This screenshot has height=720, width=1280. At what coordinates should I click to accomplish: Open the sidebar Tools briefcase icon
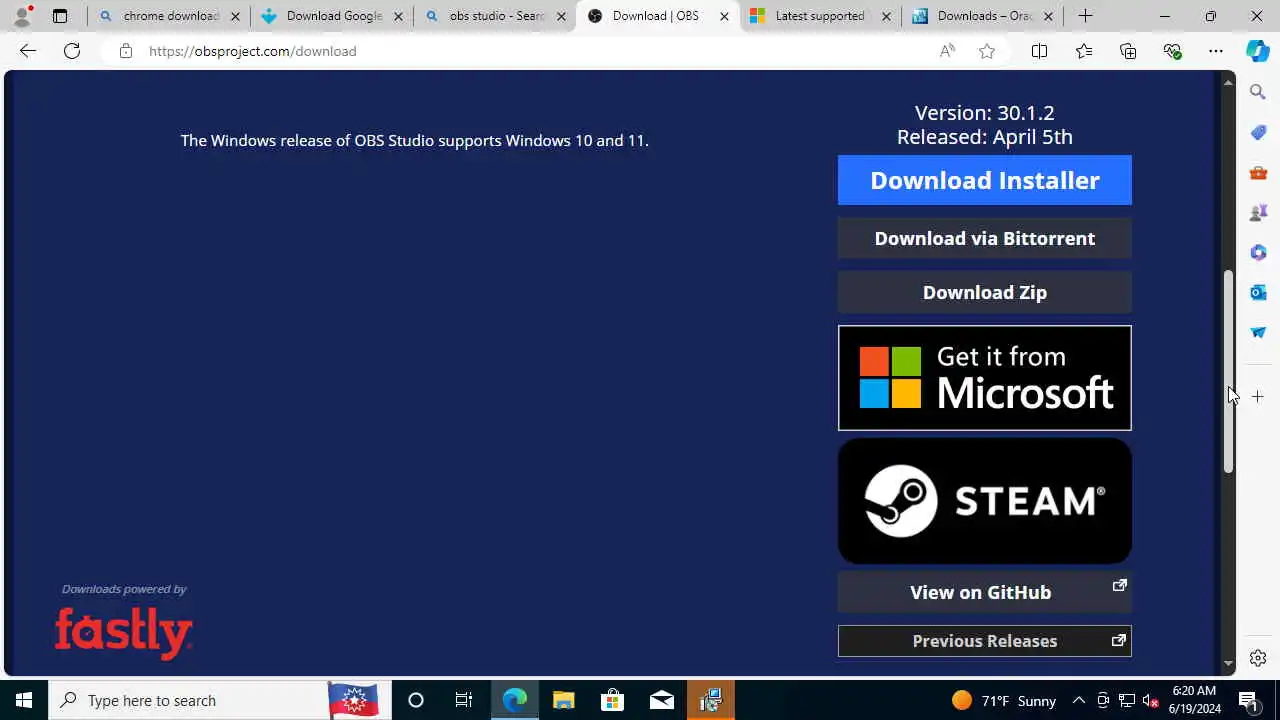1258,172
